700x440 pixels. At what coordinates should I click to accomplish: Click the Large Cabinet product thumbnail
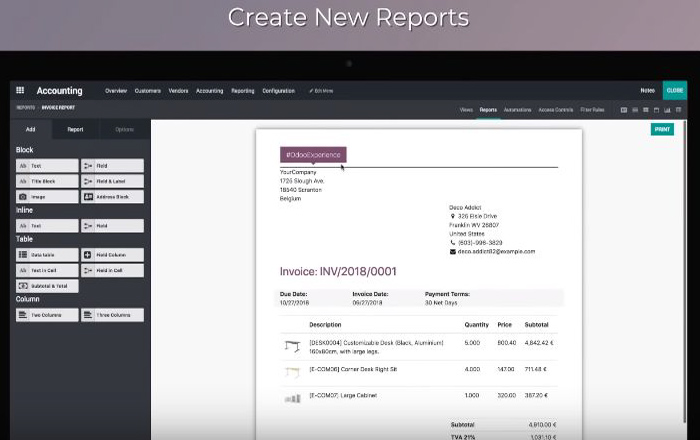pos(292,398)
